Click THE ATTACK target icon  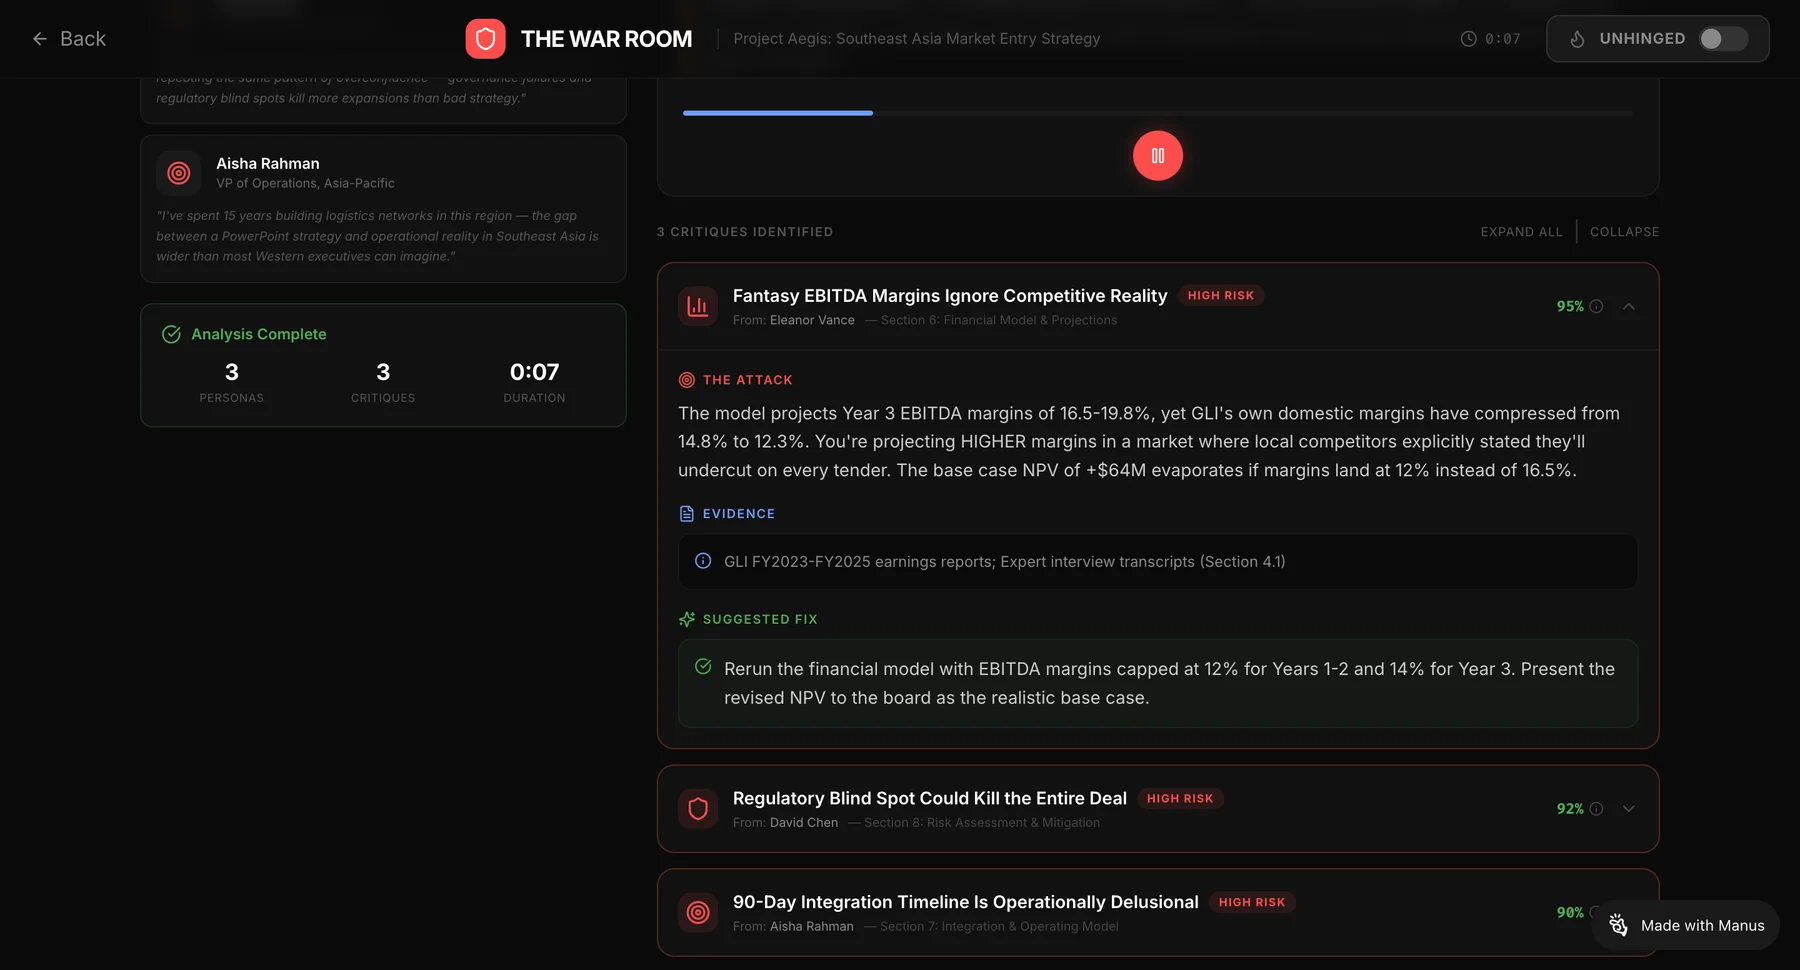tap(687, 380)
